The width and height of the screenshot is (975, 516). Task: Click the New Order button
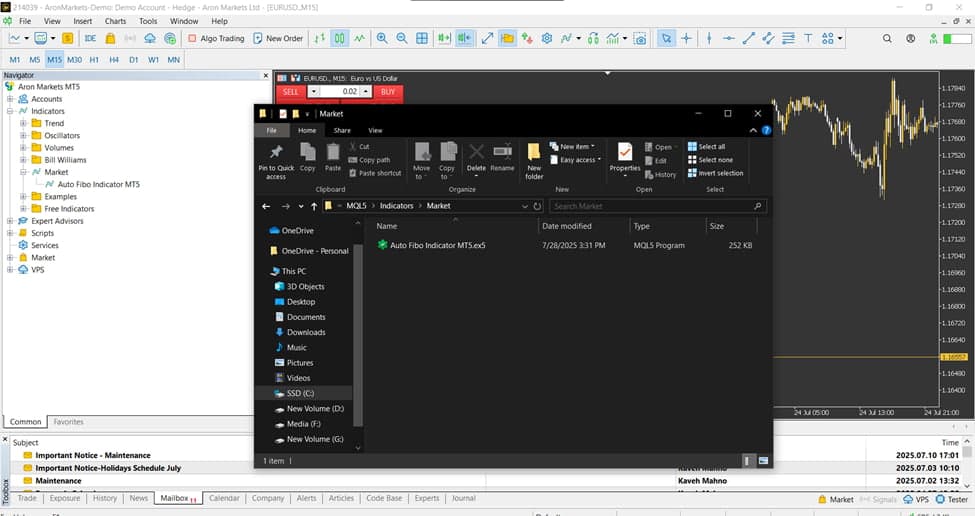click(277, 38)
